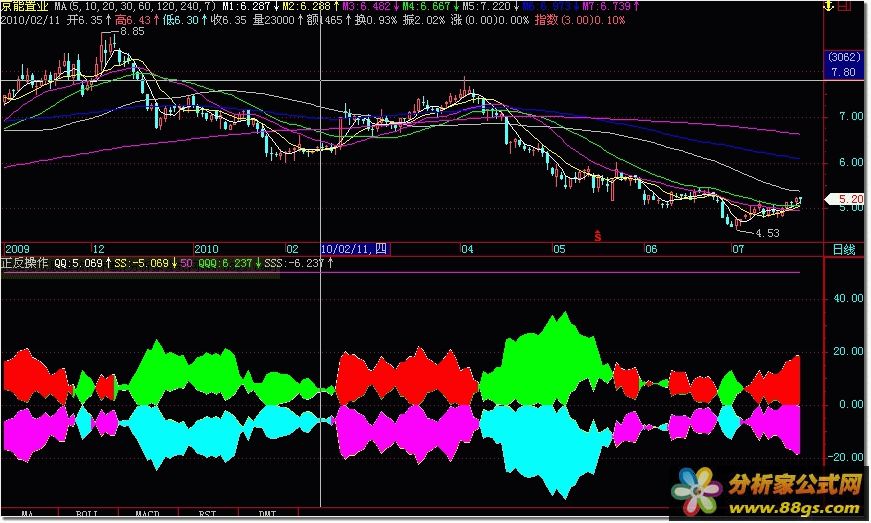Image resolution: width=871 pixels, height=523 pixels.
Task: Click the 正反操作 indicator name
Action: click(x=25, y=263)
